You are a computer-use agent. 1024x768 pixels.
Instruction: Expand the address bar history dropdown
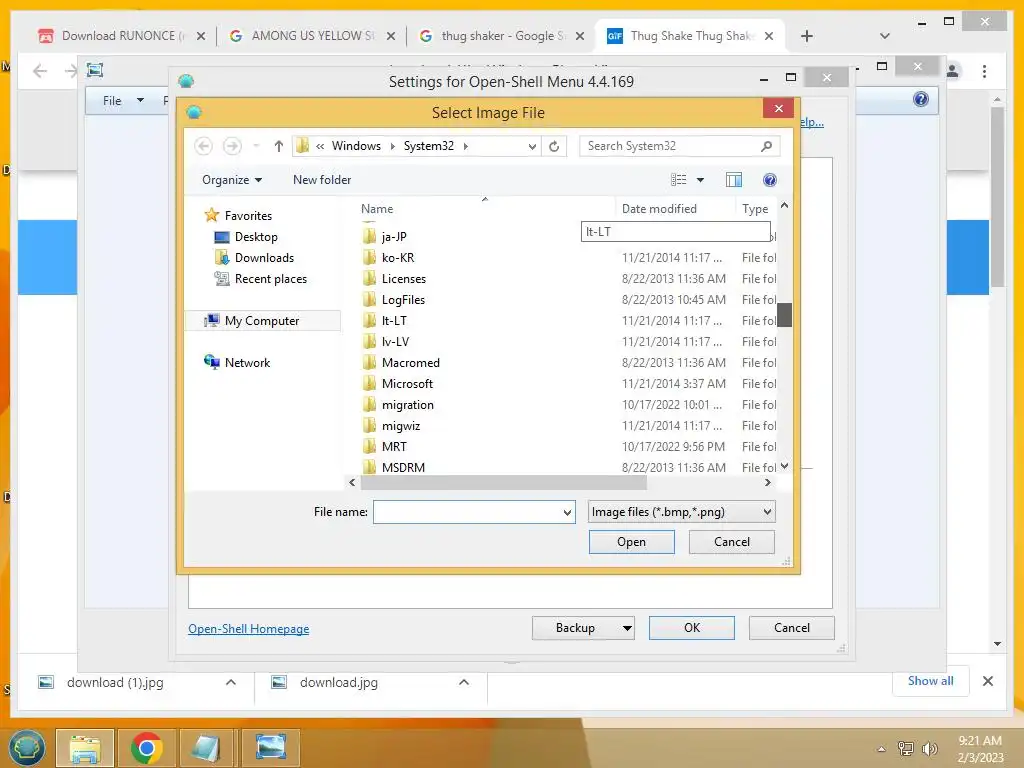point(532,146)
